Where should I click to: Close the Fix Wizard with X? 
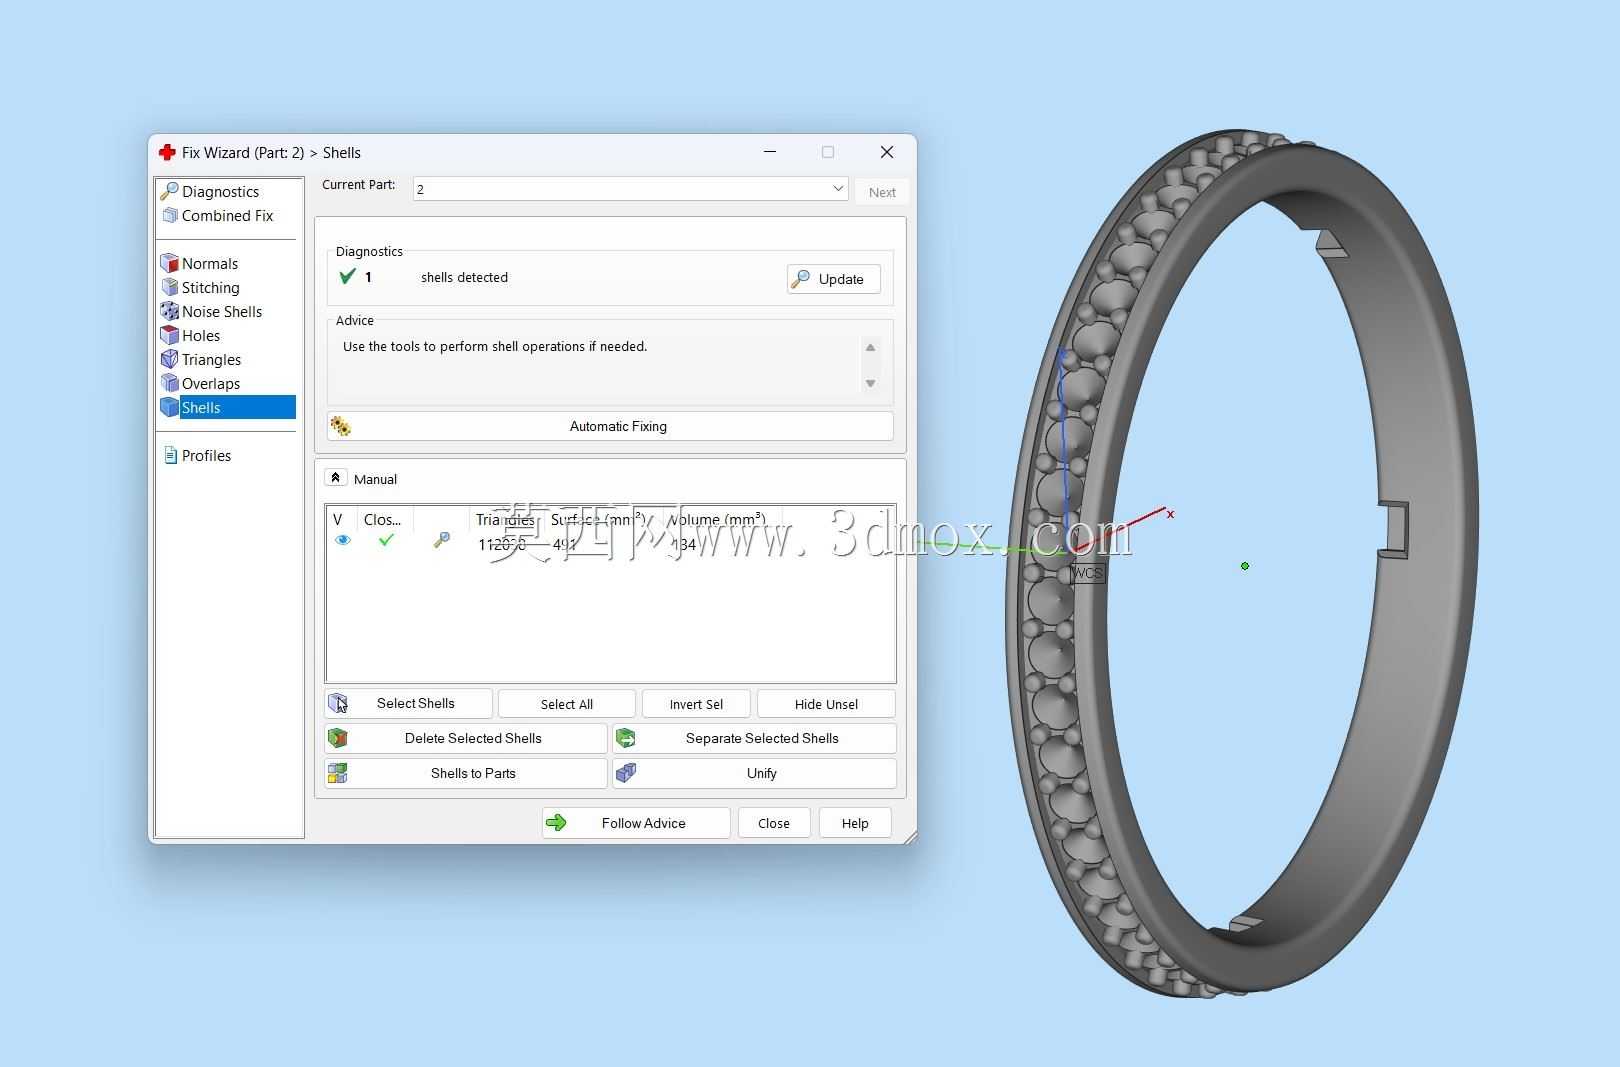(x=887, y=152)
